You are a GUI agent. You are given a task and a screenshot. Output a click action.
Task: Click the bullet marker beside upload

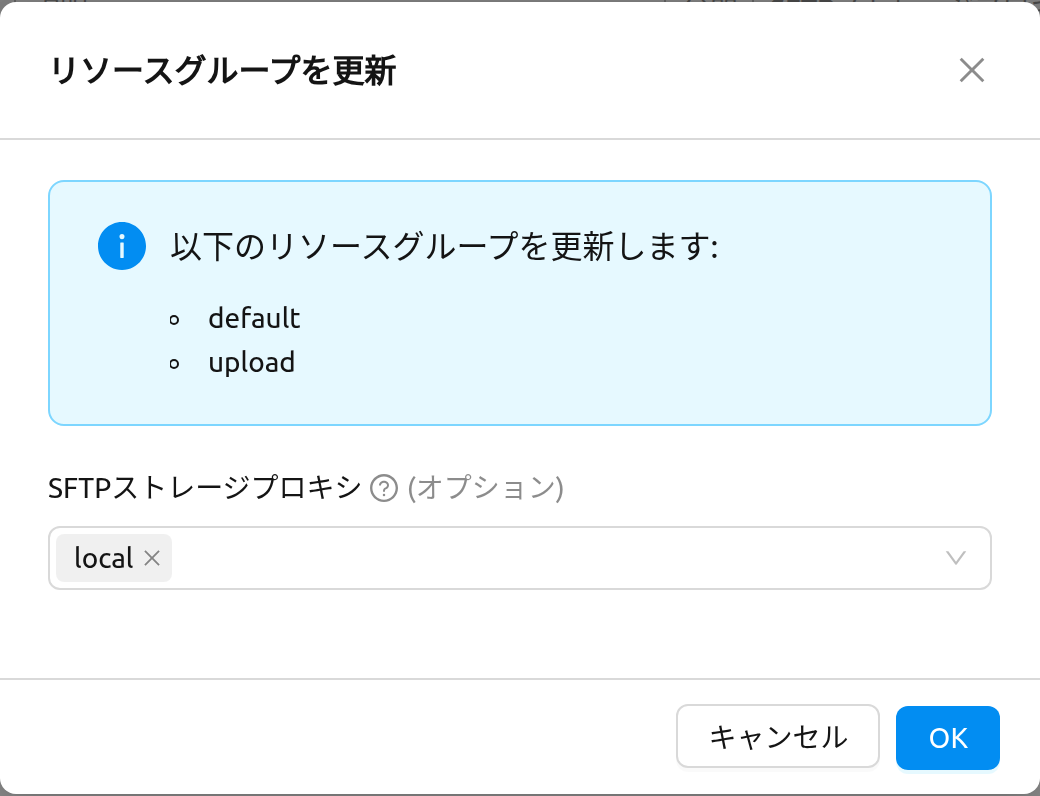point(174,364)
